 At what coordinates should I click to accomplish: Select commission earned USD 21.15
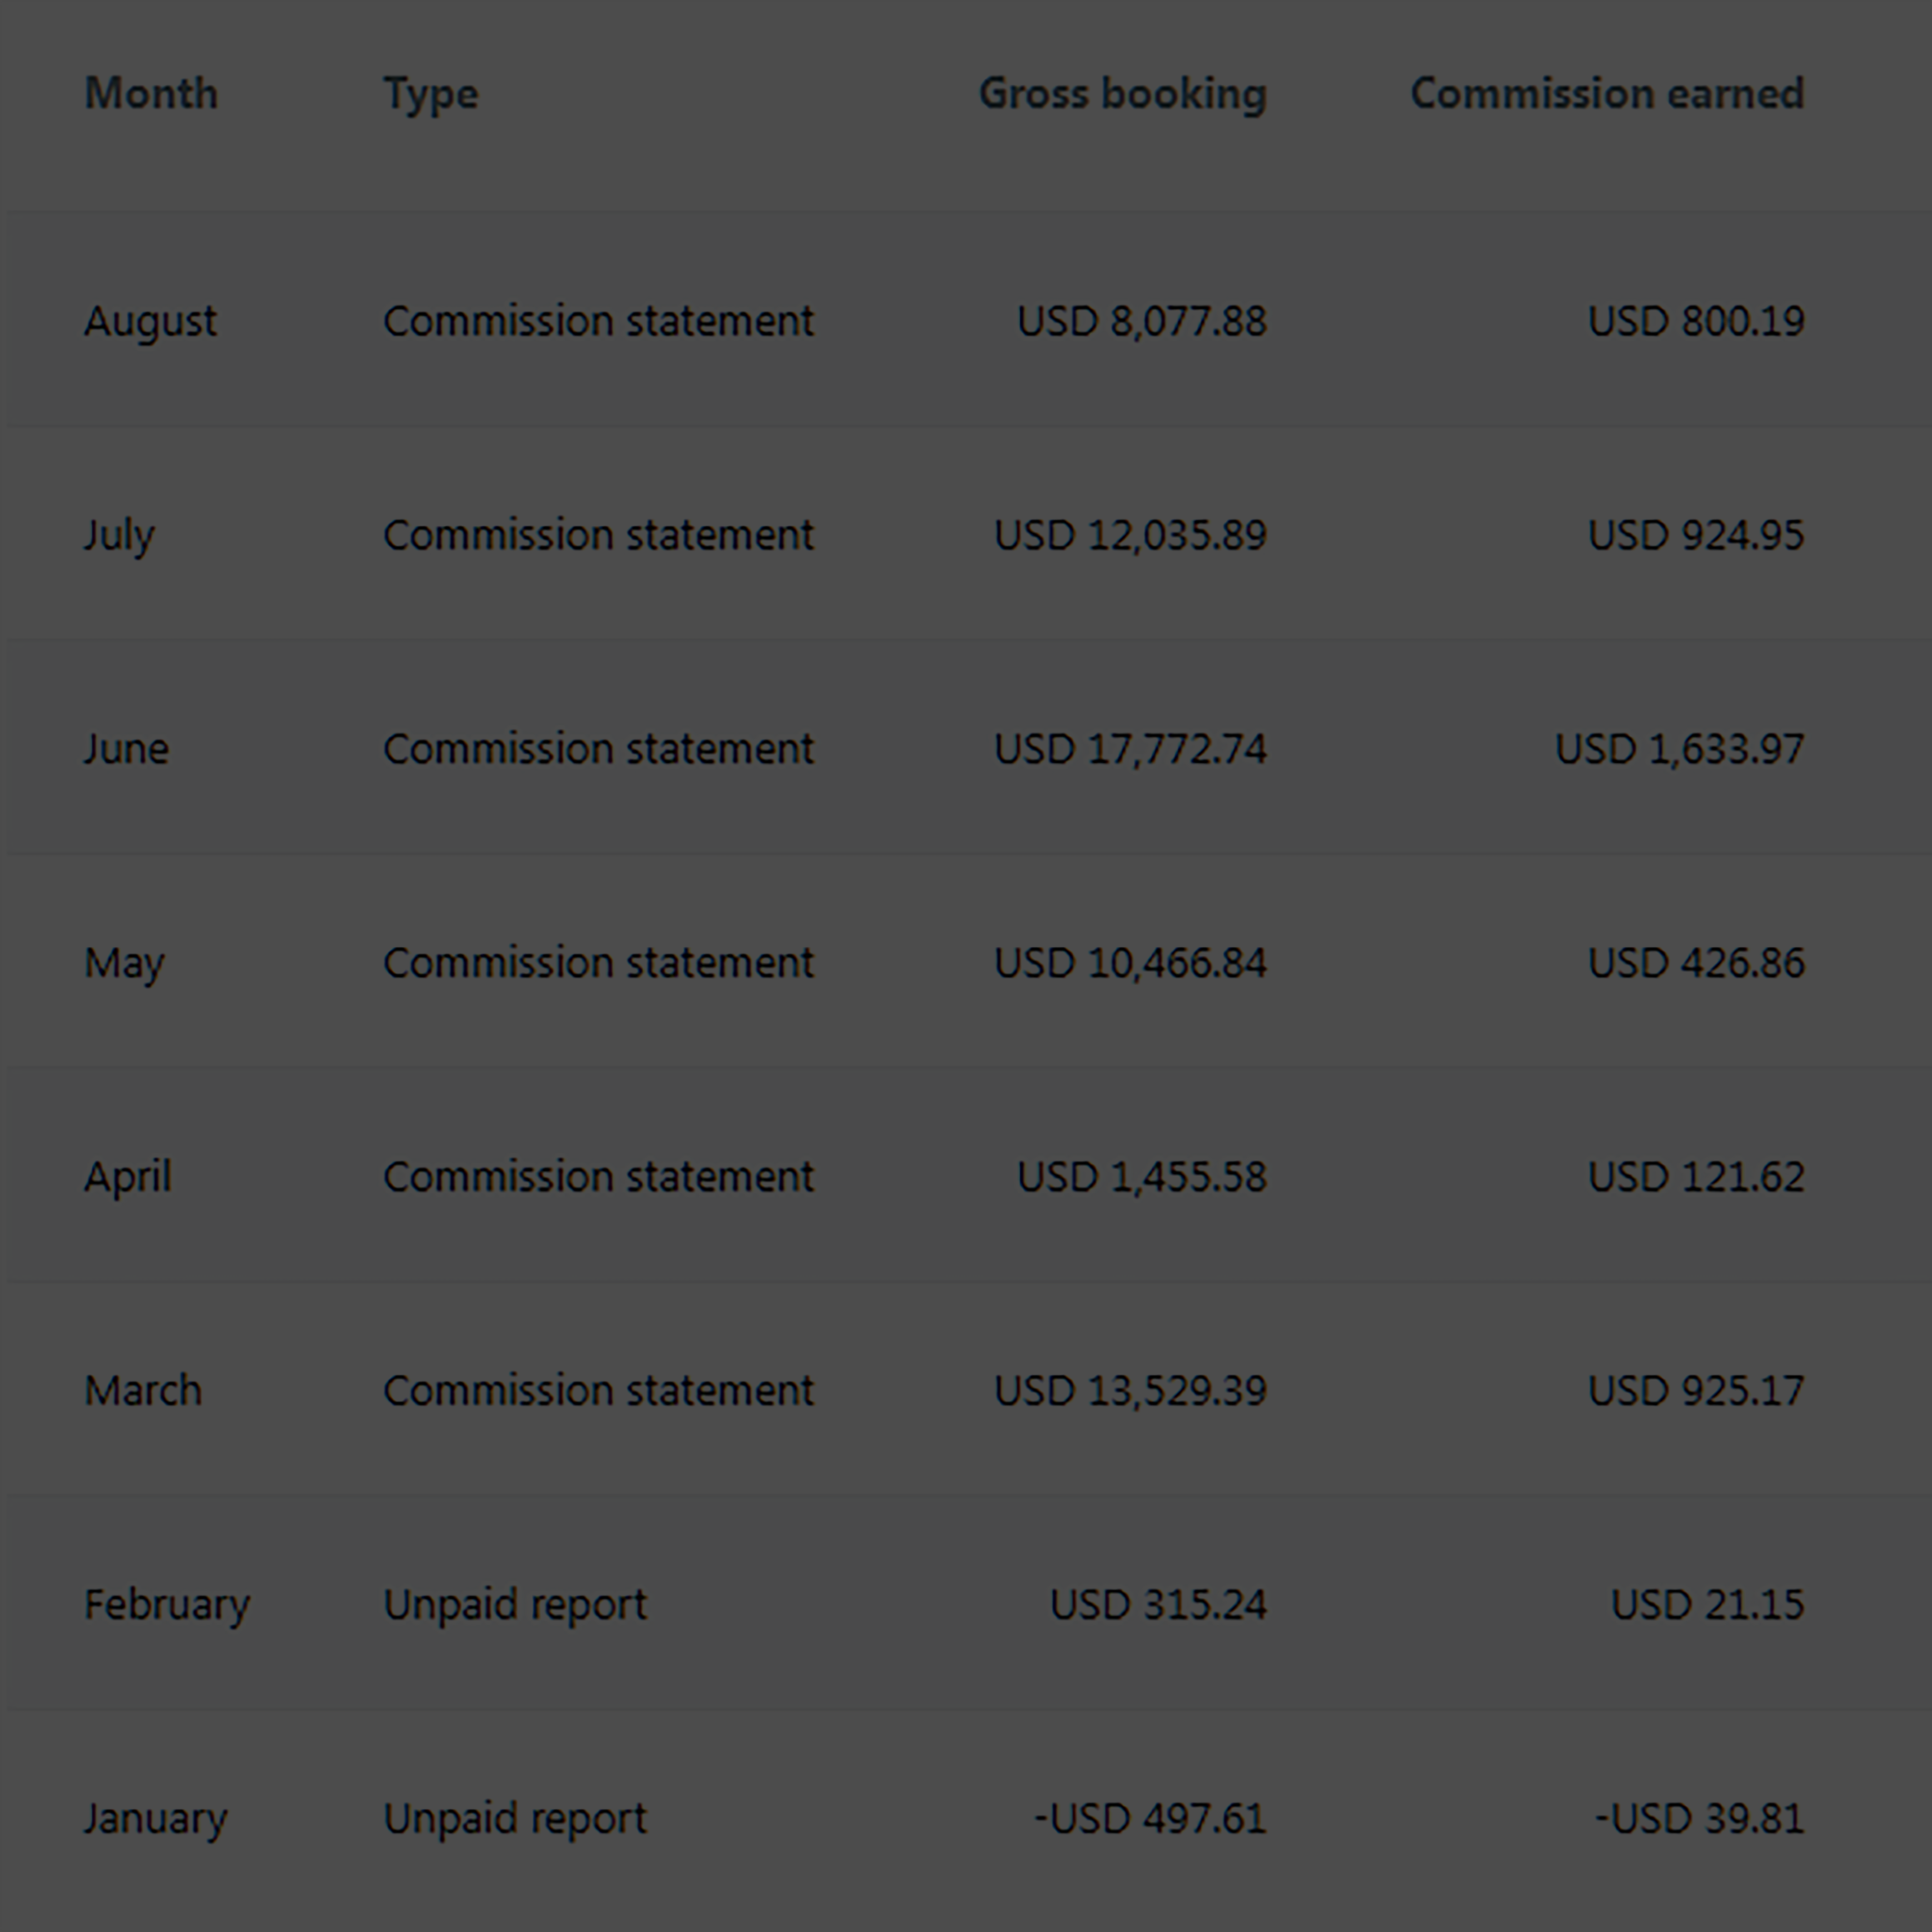[x=1707, y=1605]
